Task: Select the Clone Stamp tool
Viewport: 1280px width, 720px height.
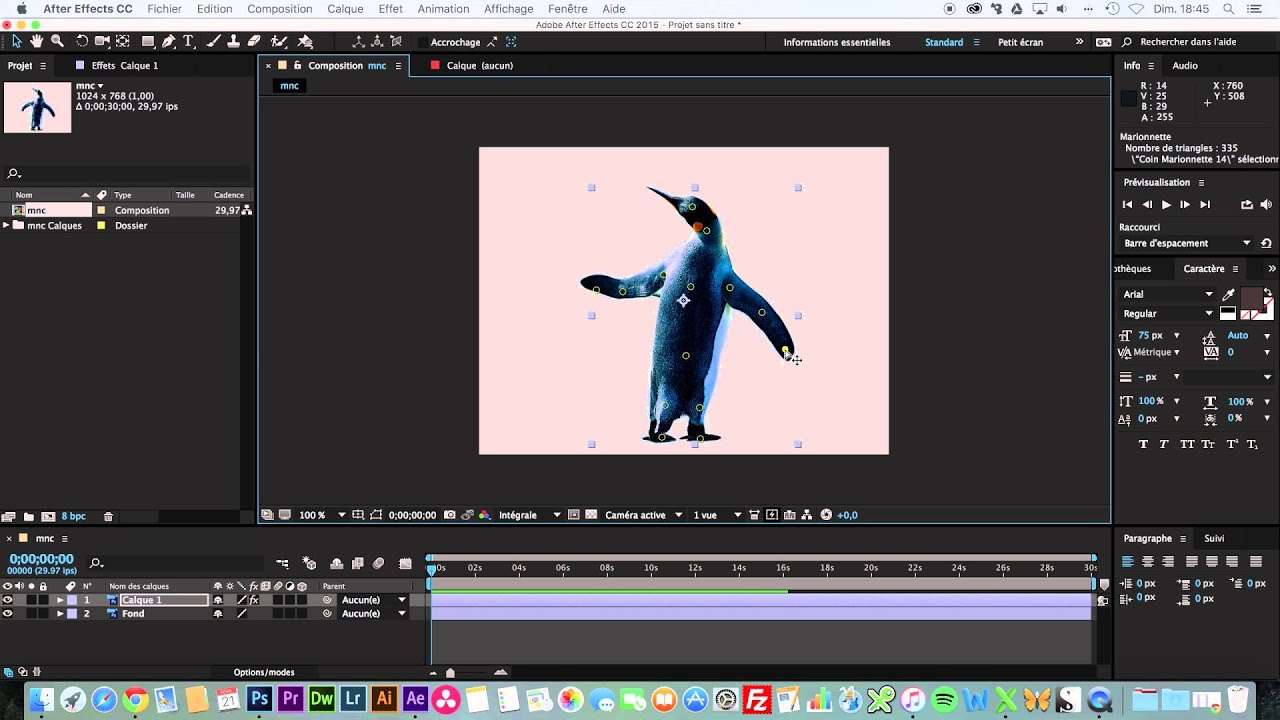Action: (234, 42)
